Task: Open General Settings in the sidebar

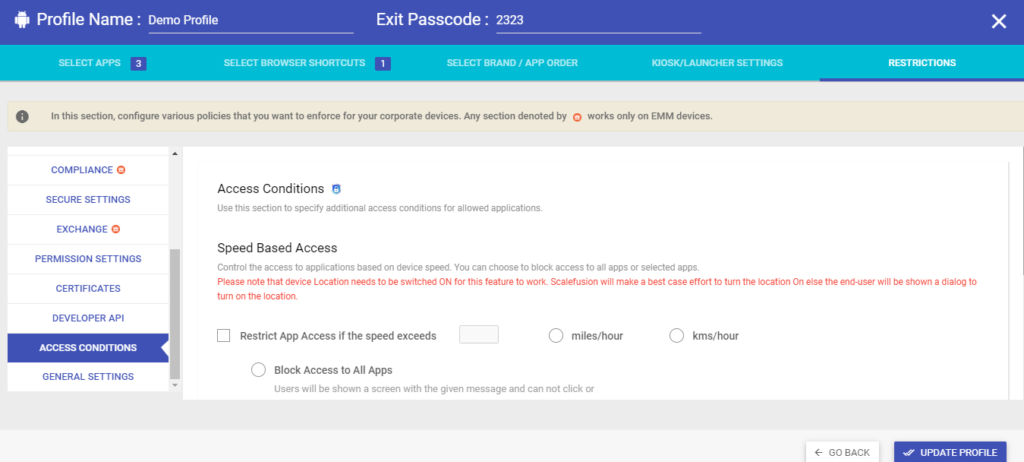Action: click(88, 377)
